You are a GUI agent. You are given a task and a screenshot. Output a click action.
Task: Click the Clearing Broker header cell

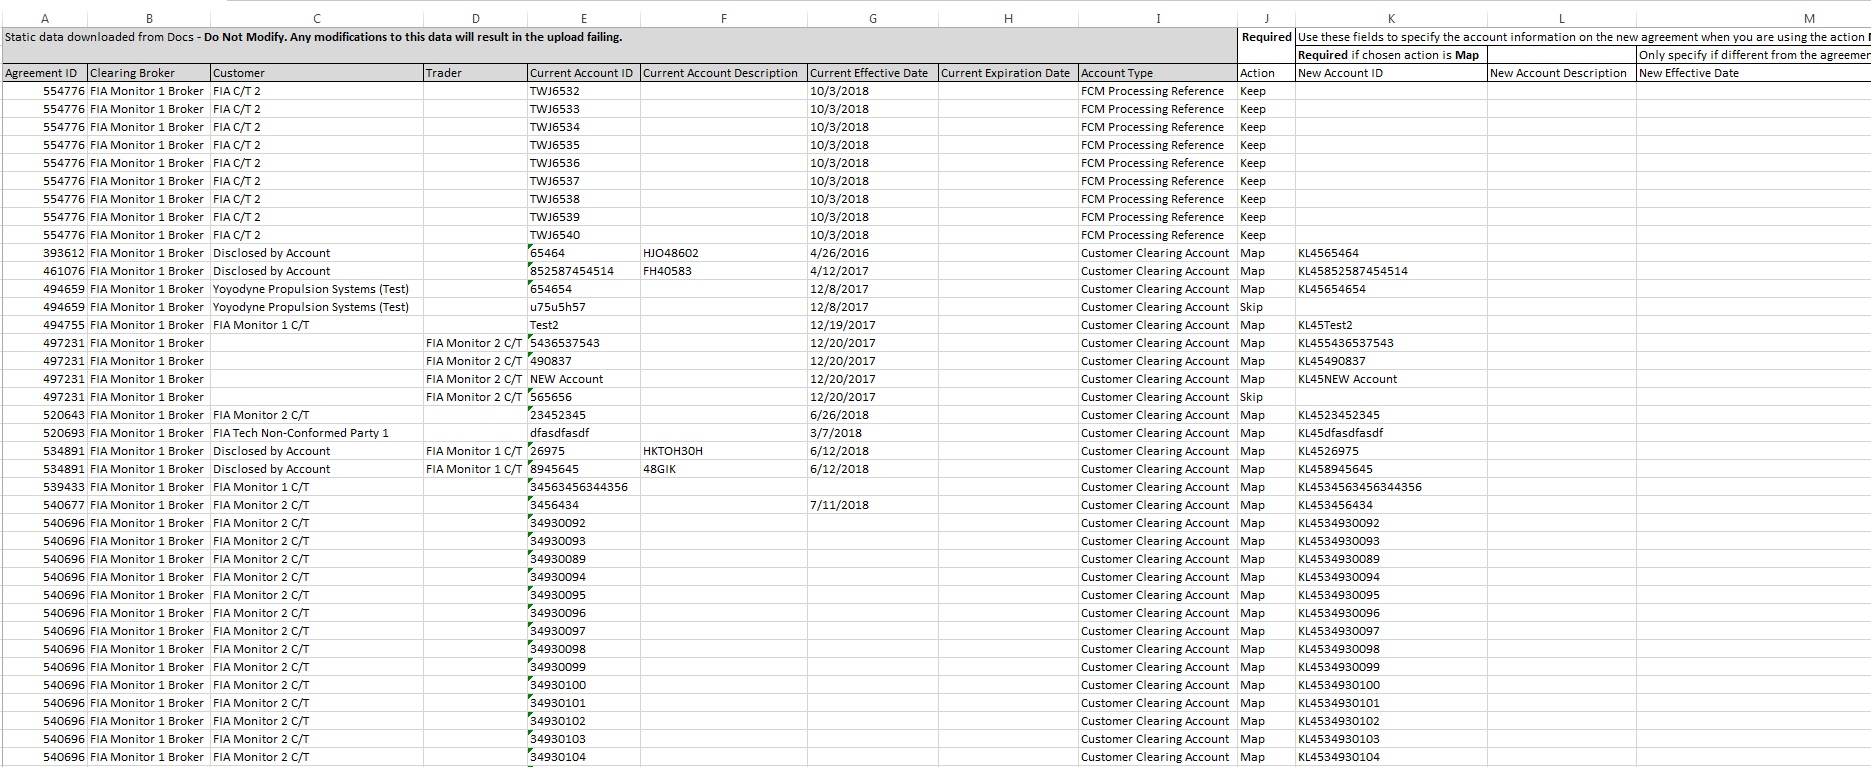point(149,73)
